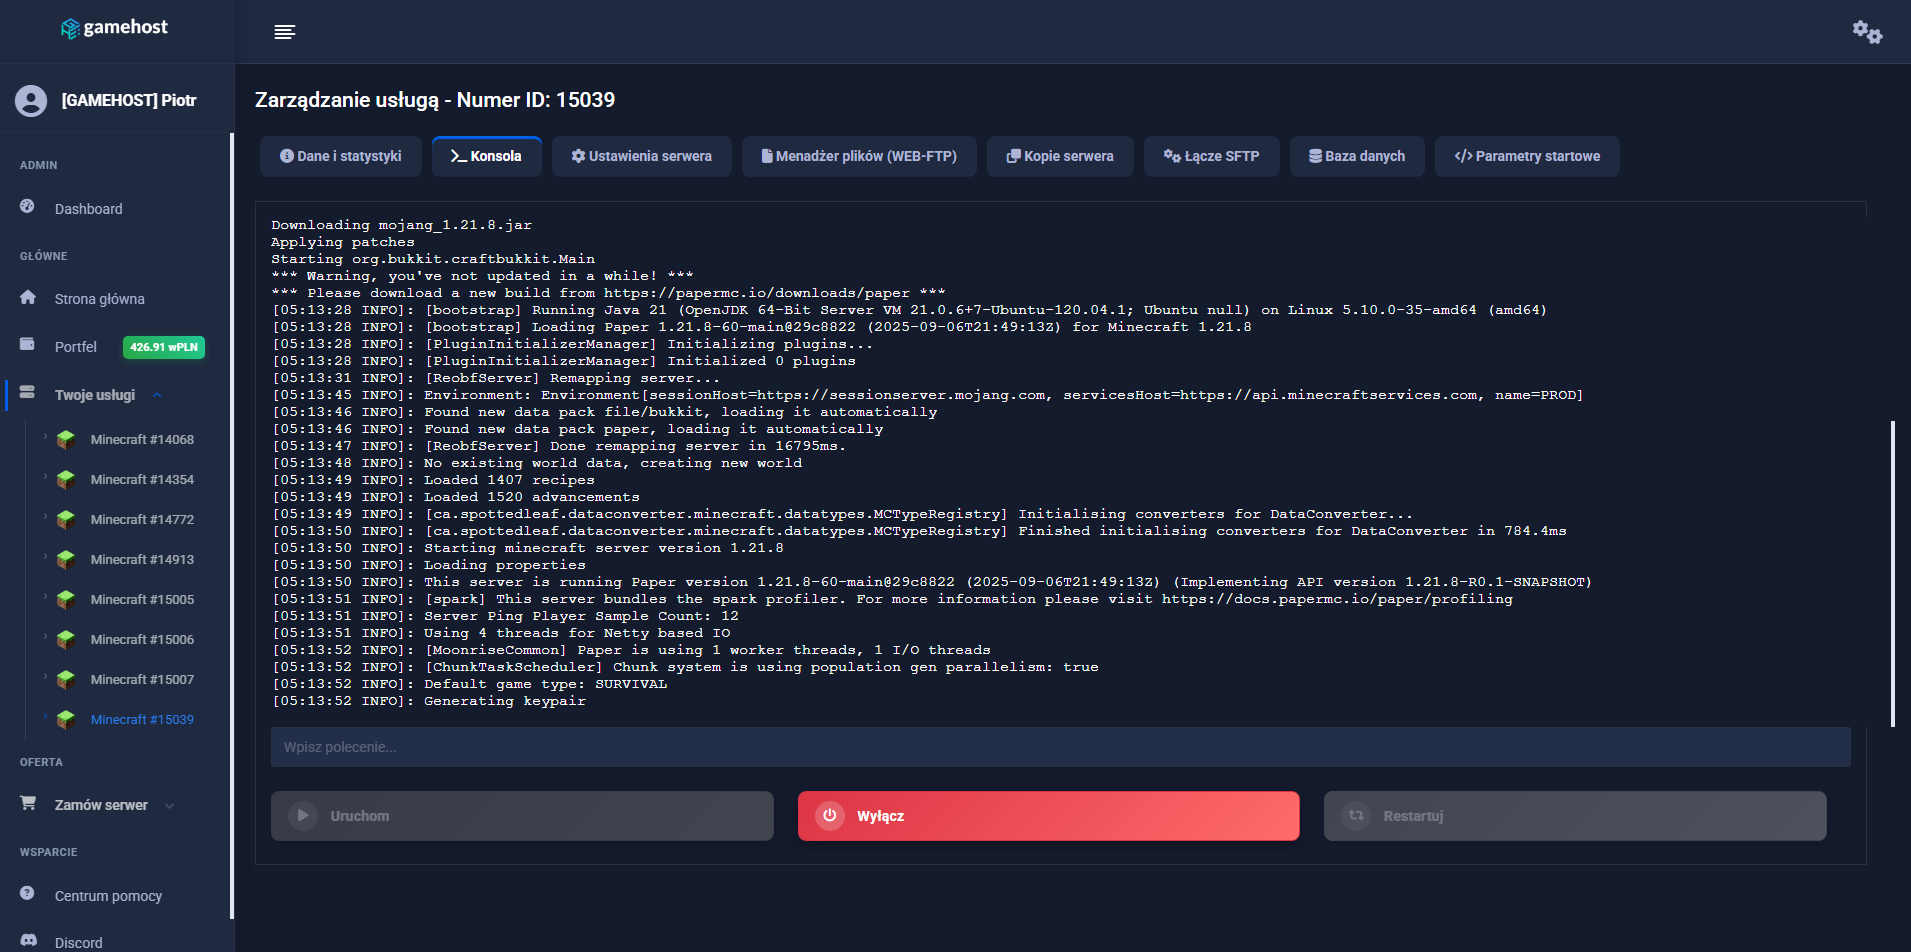Open the Parametry startowe tab
Screen dimensions: 1911x952
[1527, 157]
